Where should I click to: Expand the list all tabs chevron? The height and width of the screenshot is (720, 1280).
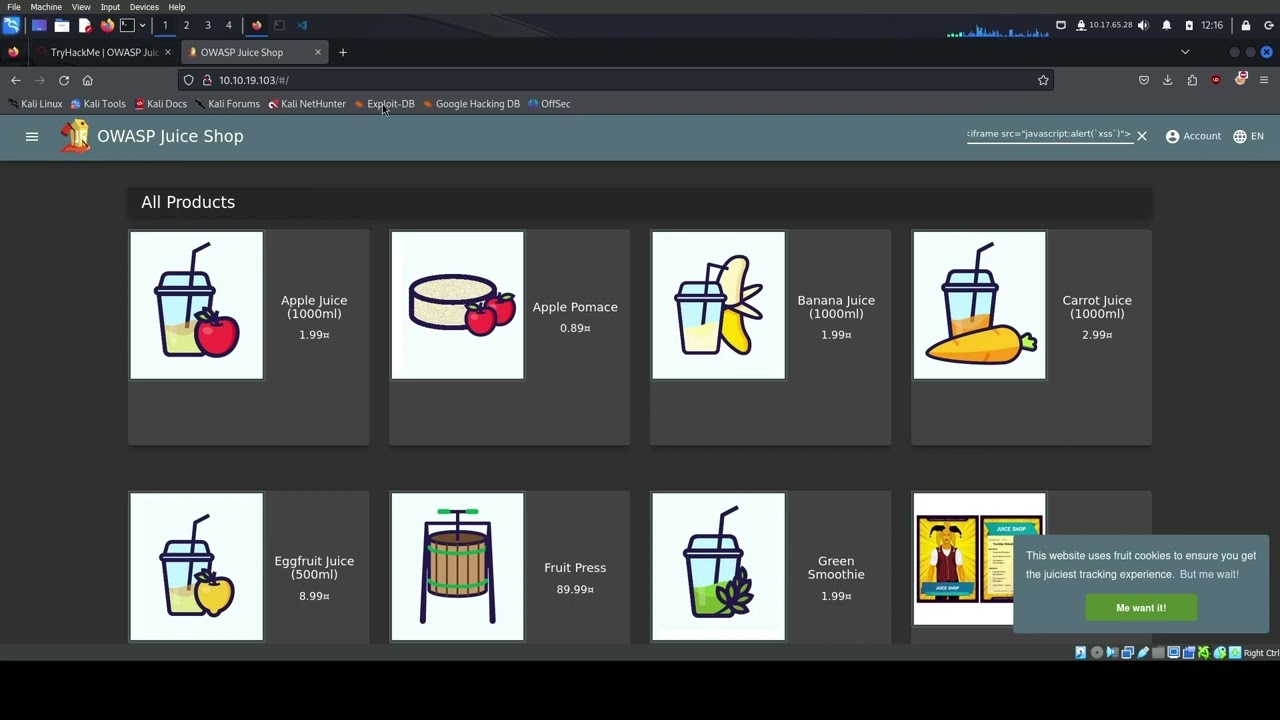[x=1185, y=52]
